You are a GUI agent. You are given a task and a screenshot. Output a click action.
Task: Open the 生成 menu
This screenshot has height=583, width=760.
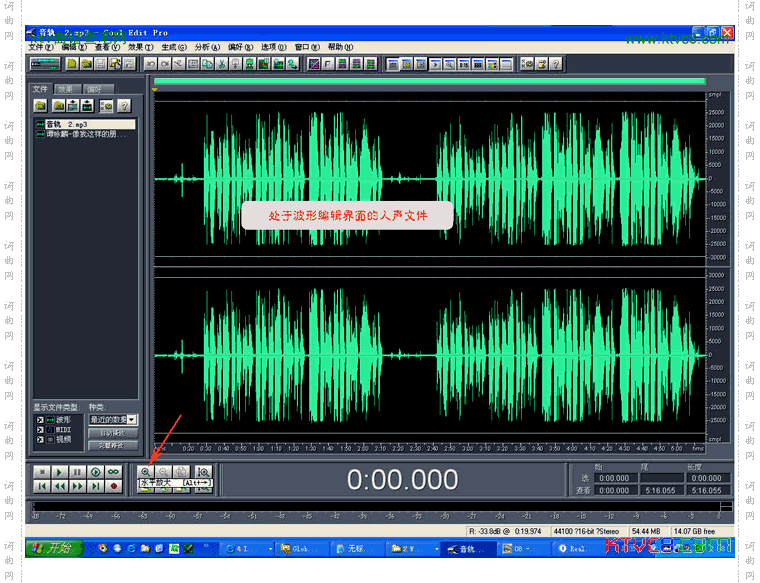[x=174, y=47]
